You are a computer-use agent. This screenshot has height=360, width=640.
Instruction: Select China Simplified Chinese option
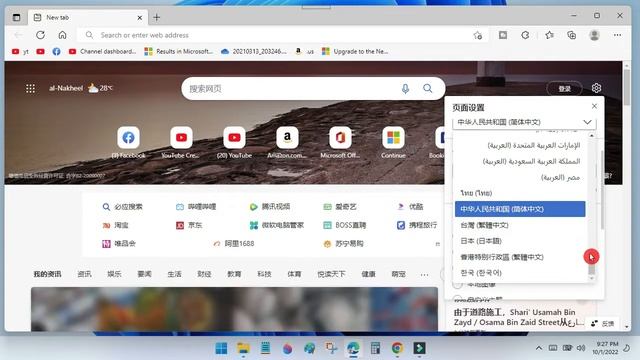pyautogui.click(x=520, y=209)
